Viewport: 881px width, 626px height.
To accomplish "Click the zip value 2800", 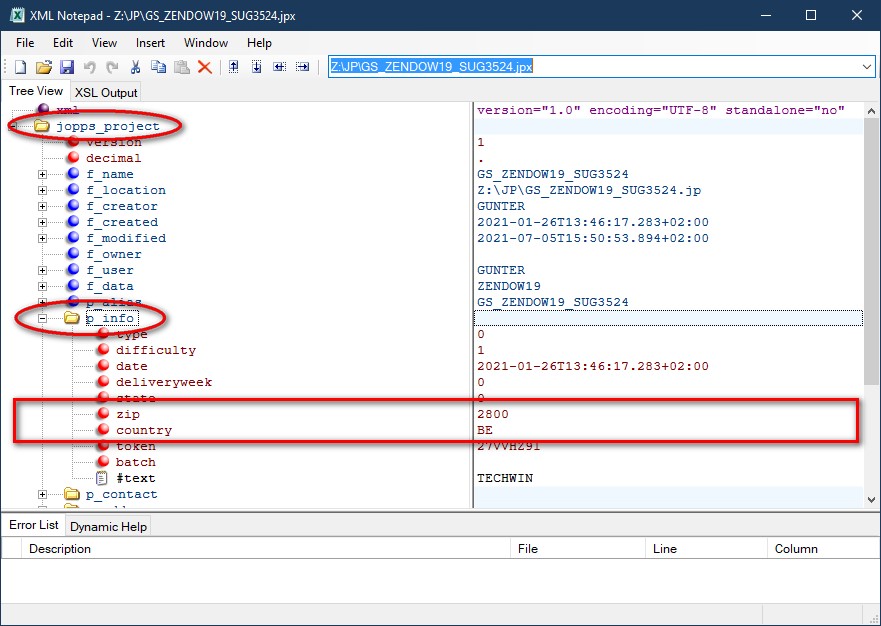I will click(x=493, y=414).
